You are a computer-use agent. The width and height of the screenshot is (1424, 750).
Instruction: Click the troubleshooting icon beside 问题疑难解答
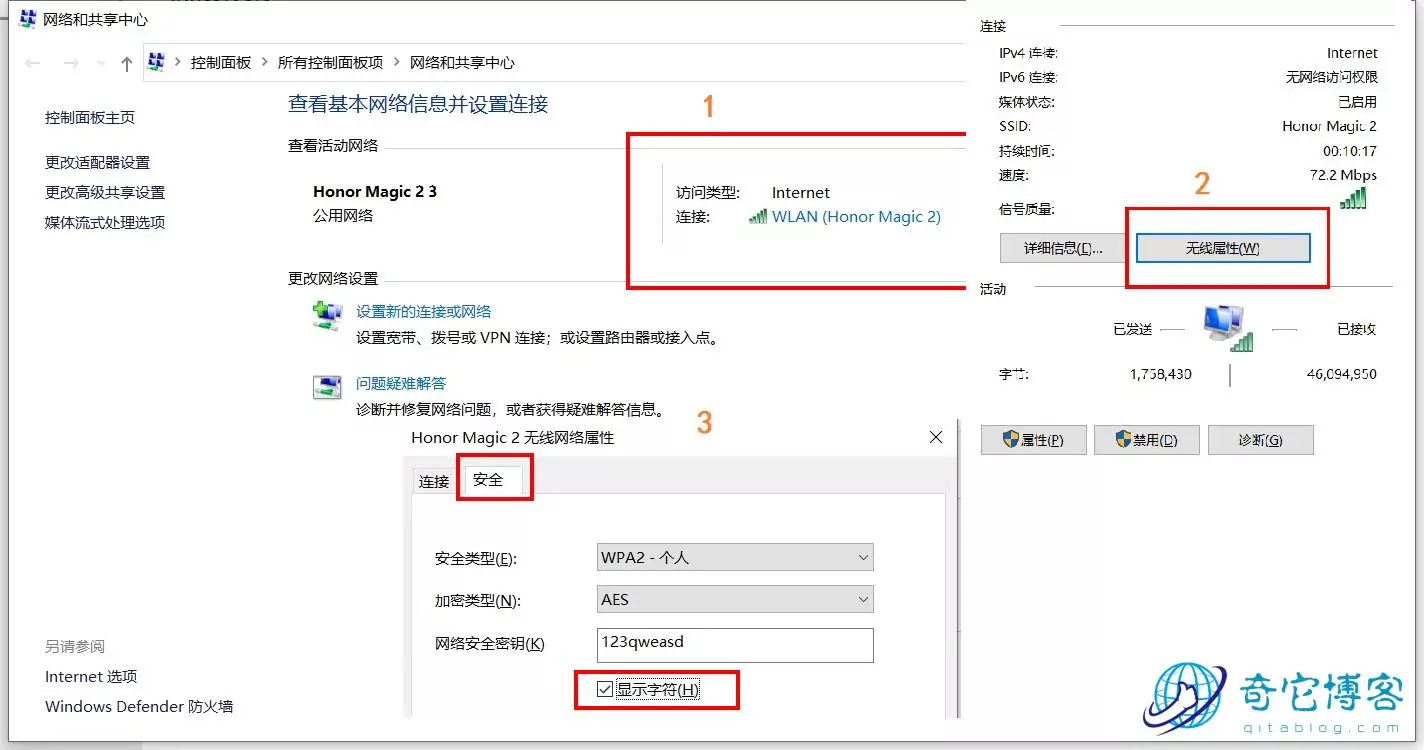click(x=326, y=387)
